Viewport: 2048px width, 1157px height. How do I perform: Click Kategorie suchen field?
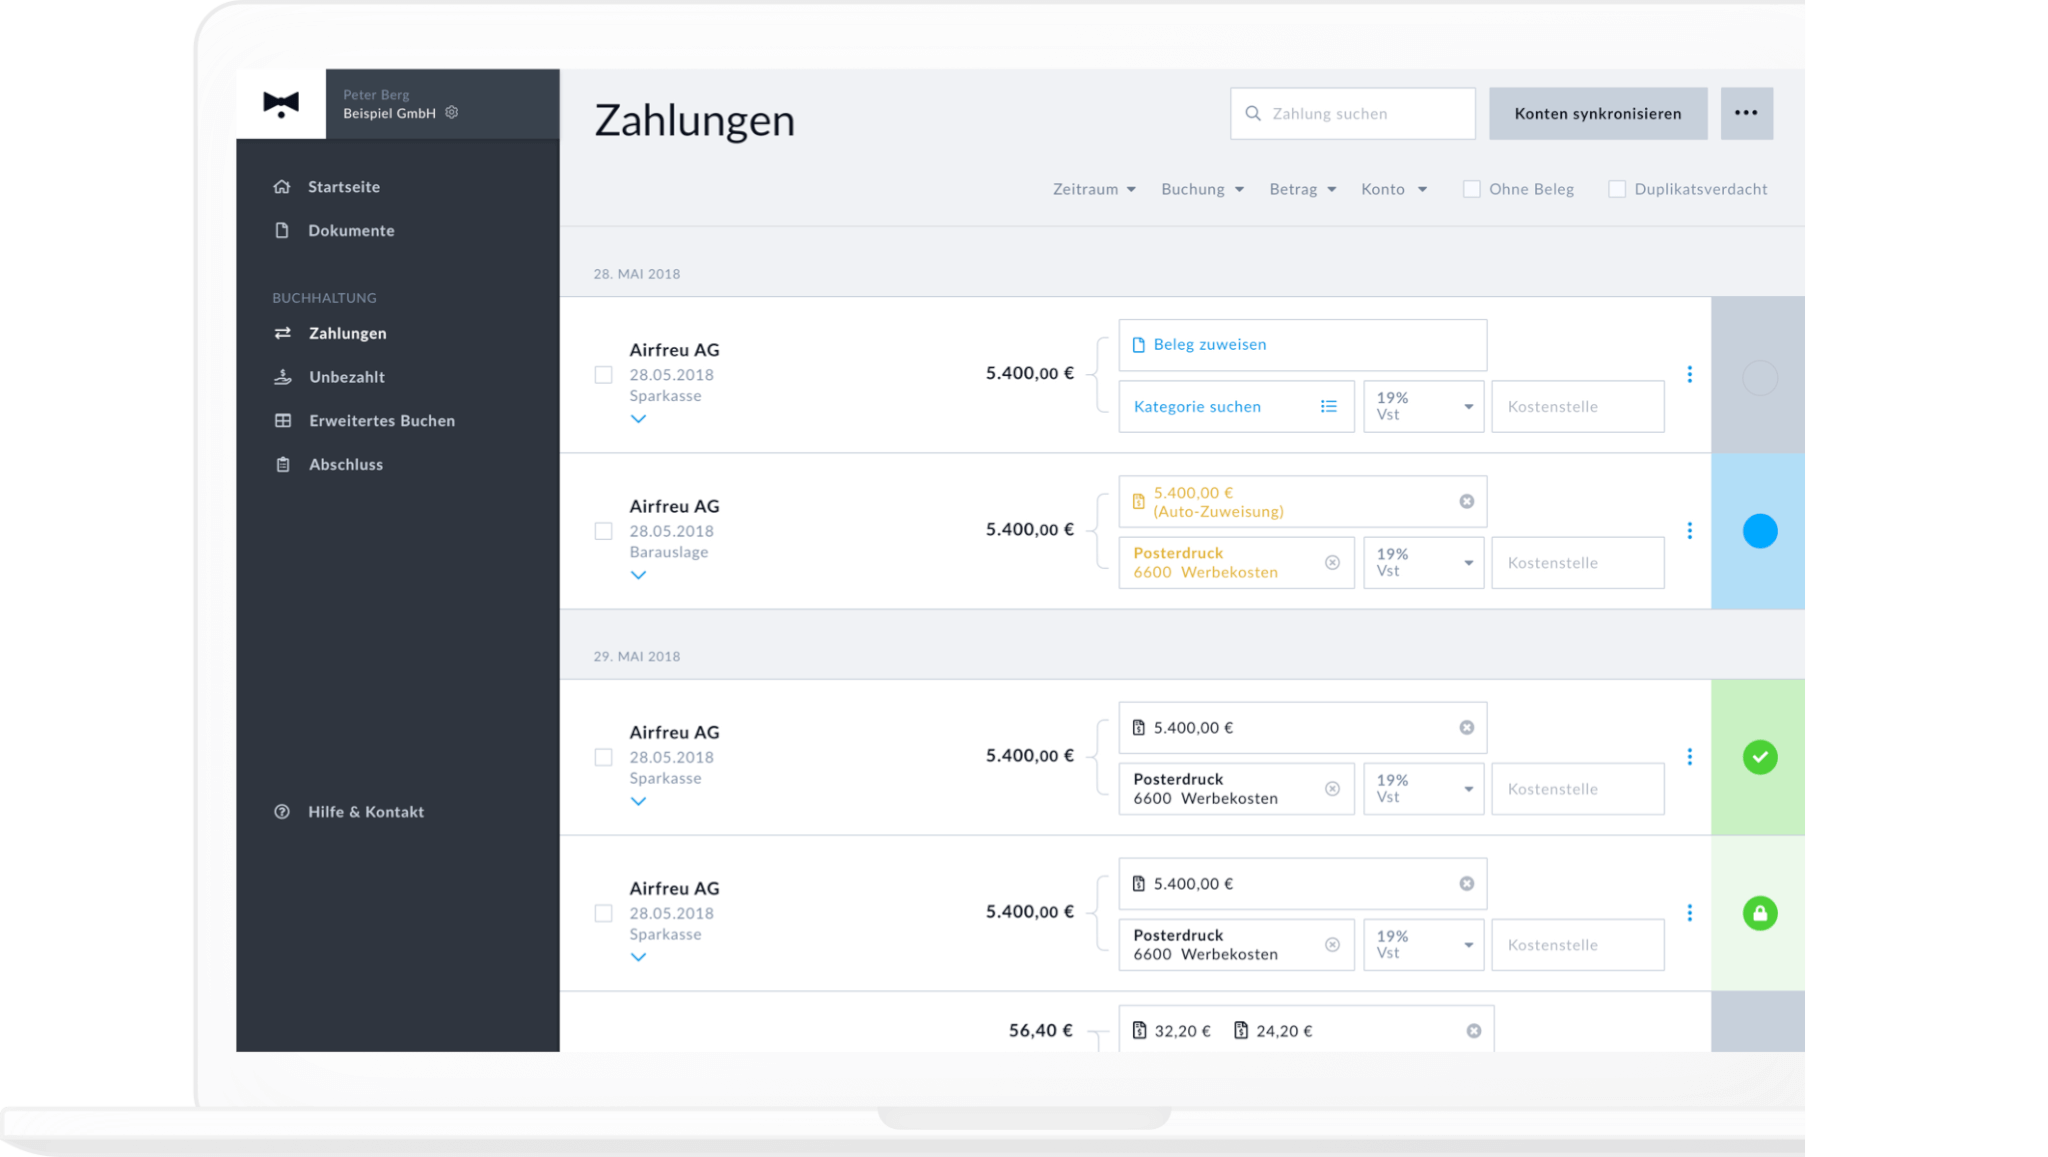point(1236,406)
